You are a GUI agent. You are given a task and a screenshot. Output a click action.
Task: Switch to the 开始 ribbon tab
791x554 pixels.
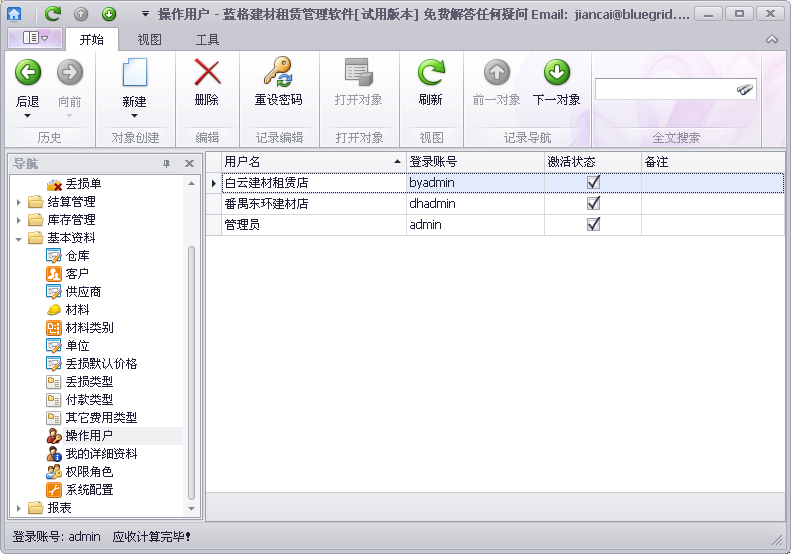click(x=92, y=39)
